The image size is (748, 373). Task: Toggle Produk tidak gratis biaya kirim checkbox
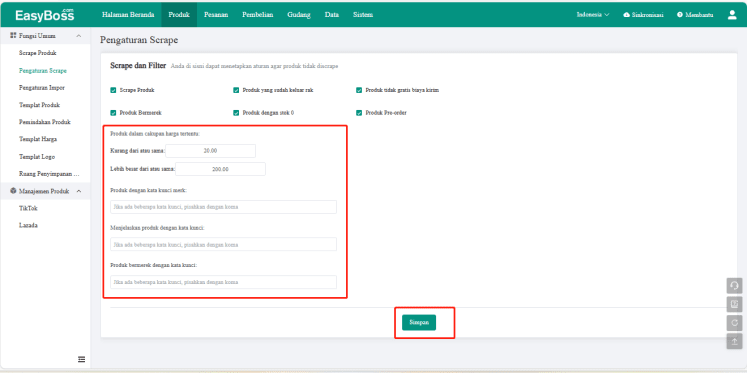pyautogui.click(x=359, y=90)
